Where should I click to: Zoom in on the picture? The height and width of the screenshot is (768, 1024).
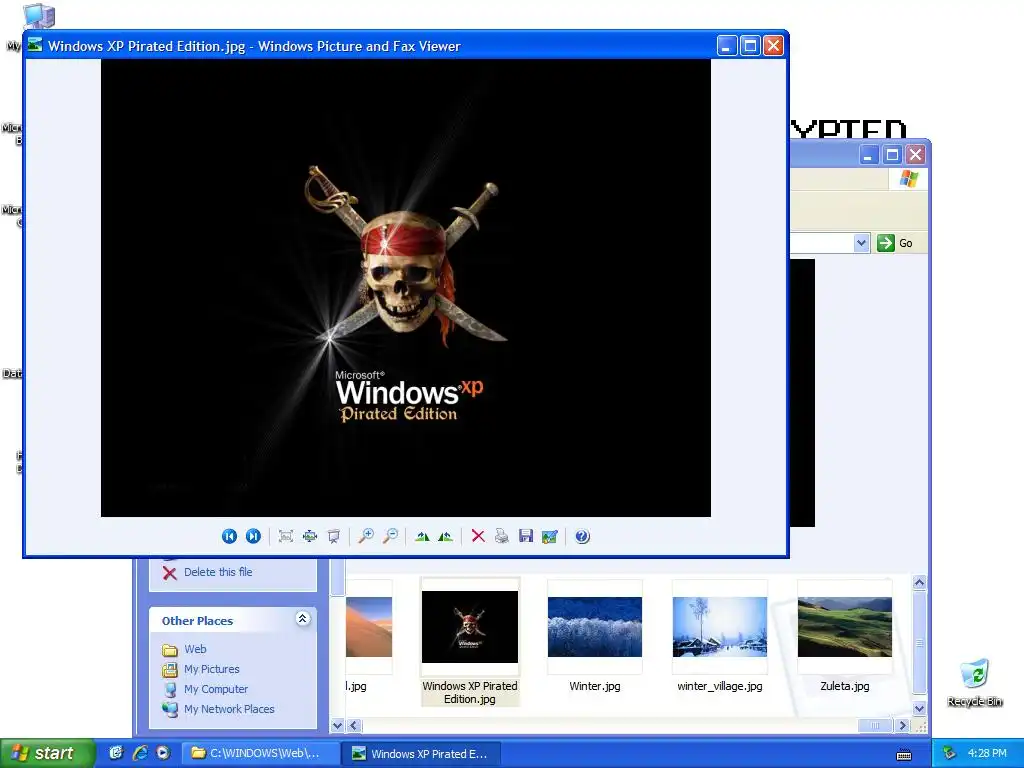pos(366,536)
